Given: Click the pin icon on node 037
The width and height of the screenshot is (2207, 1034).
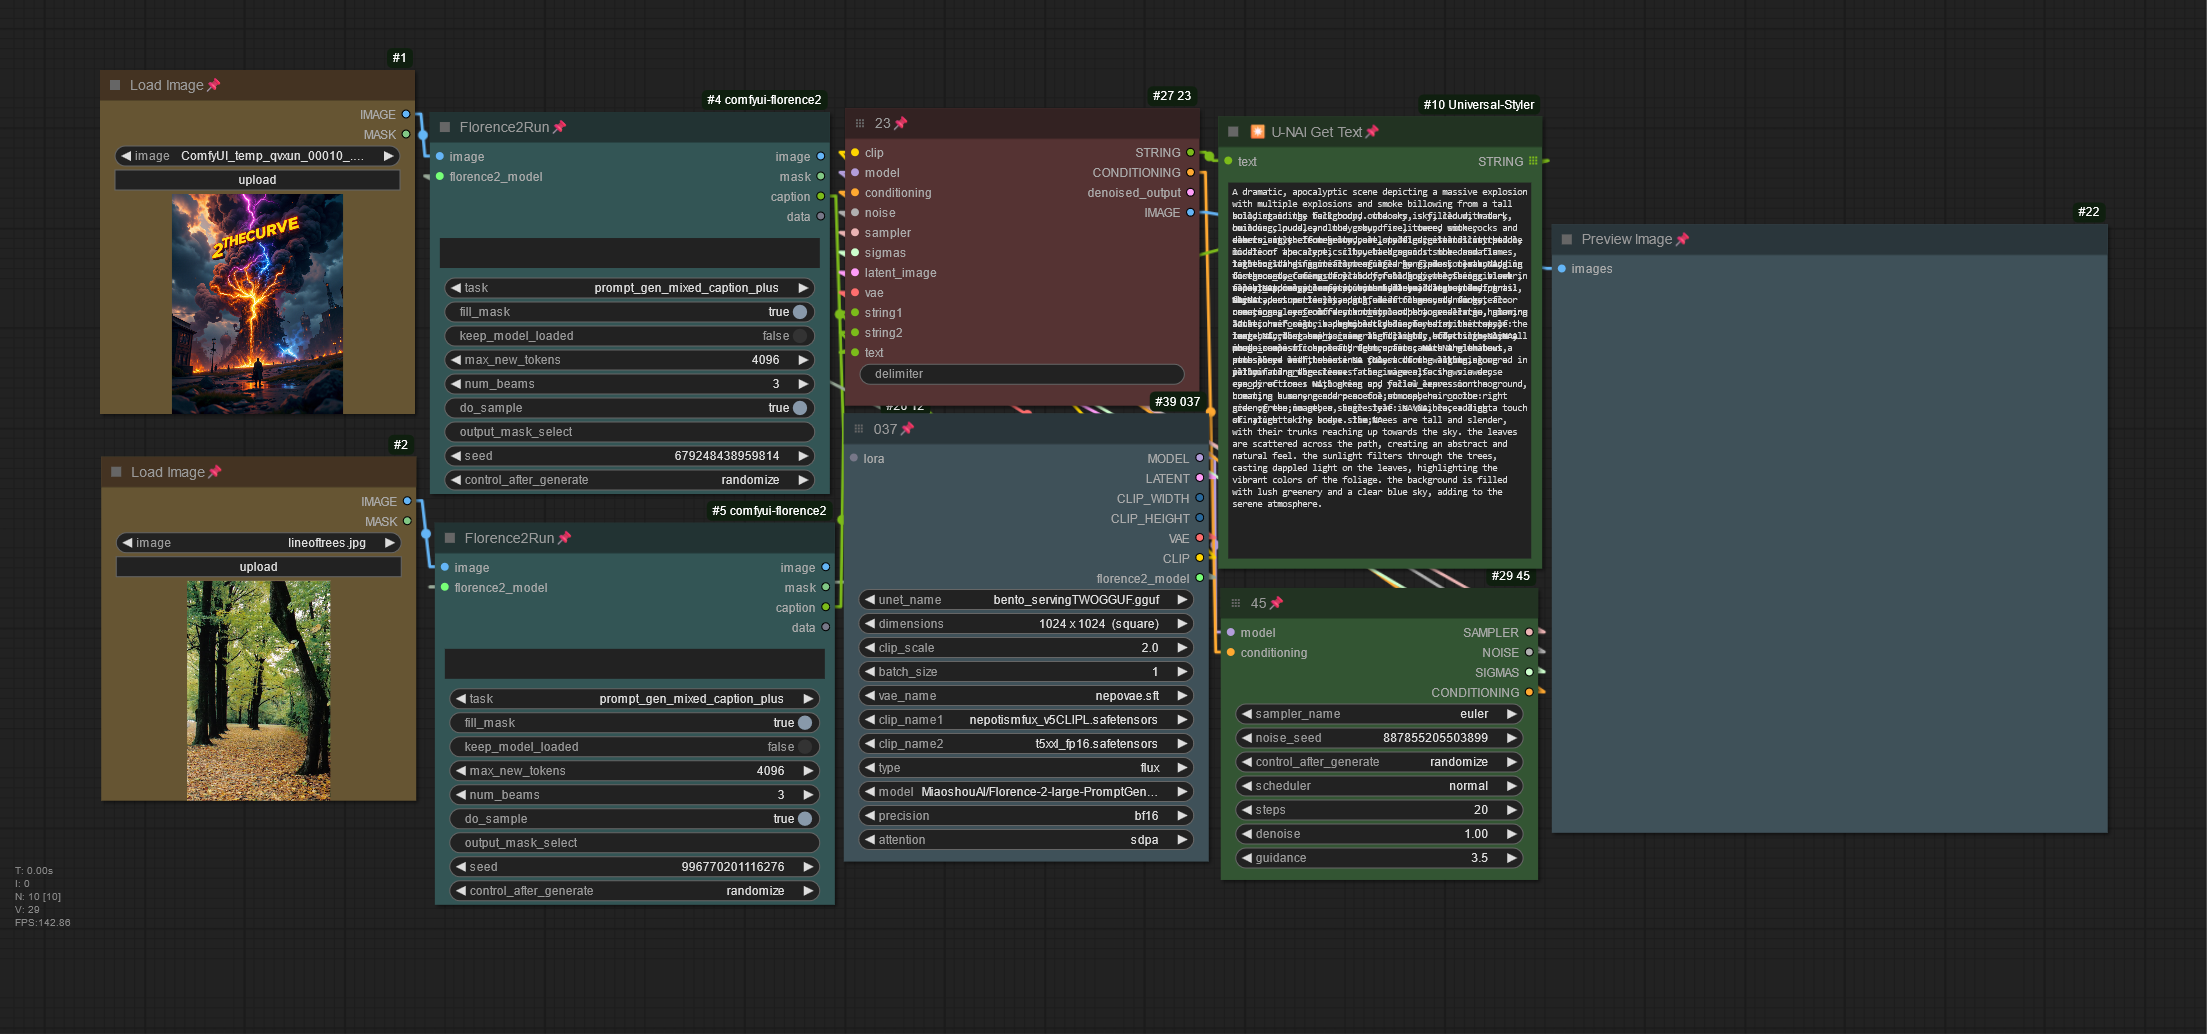Looking at the screenshot, I should tap(907, 429).
